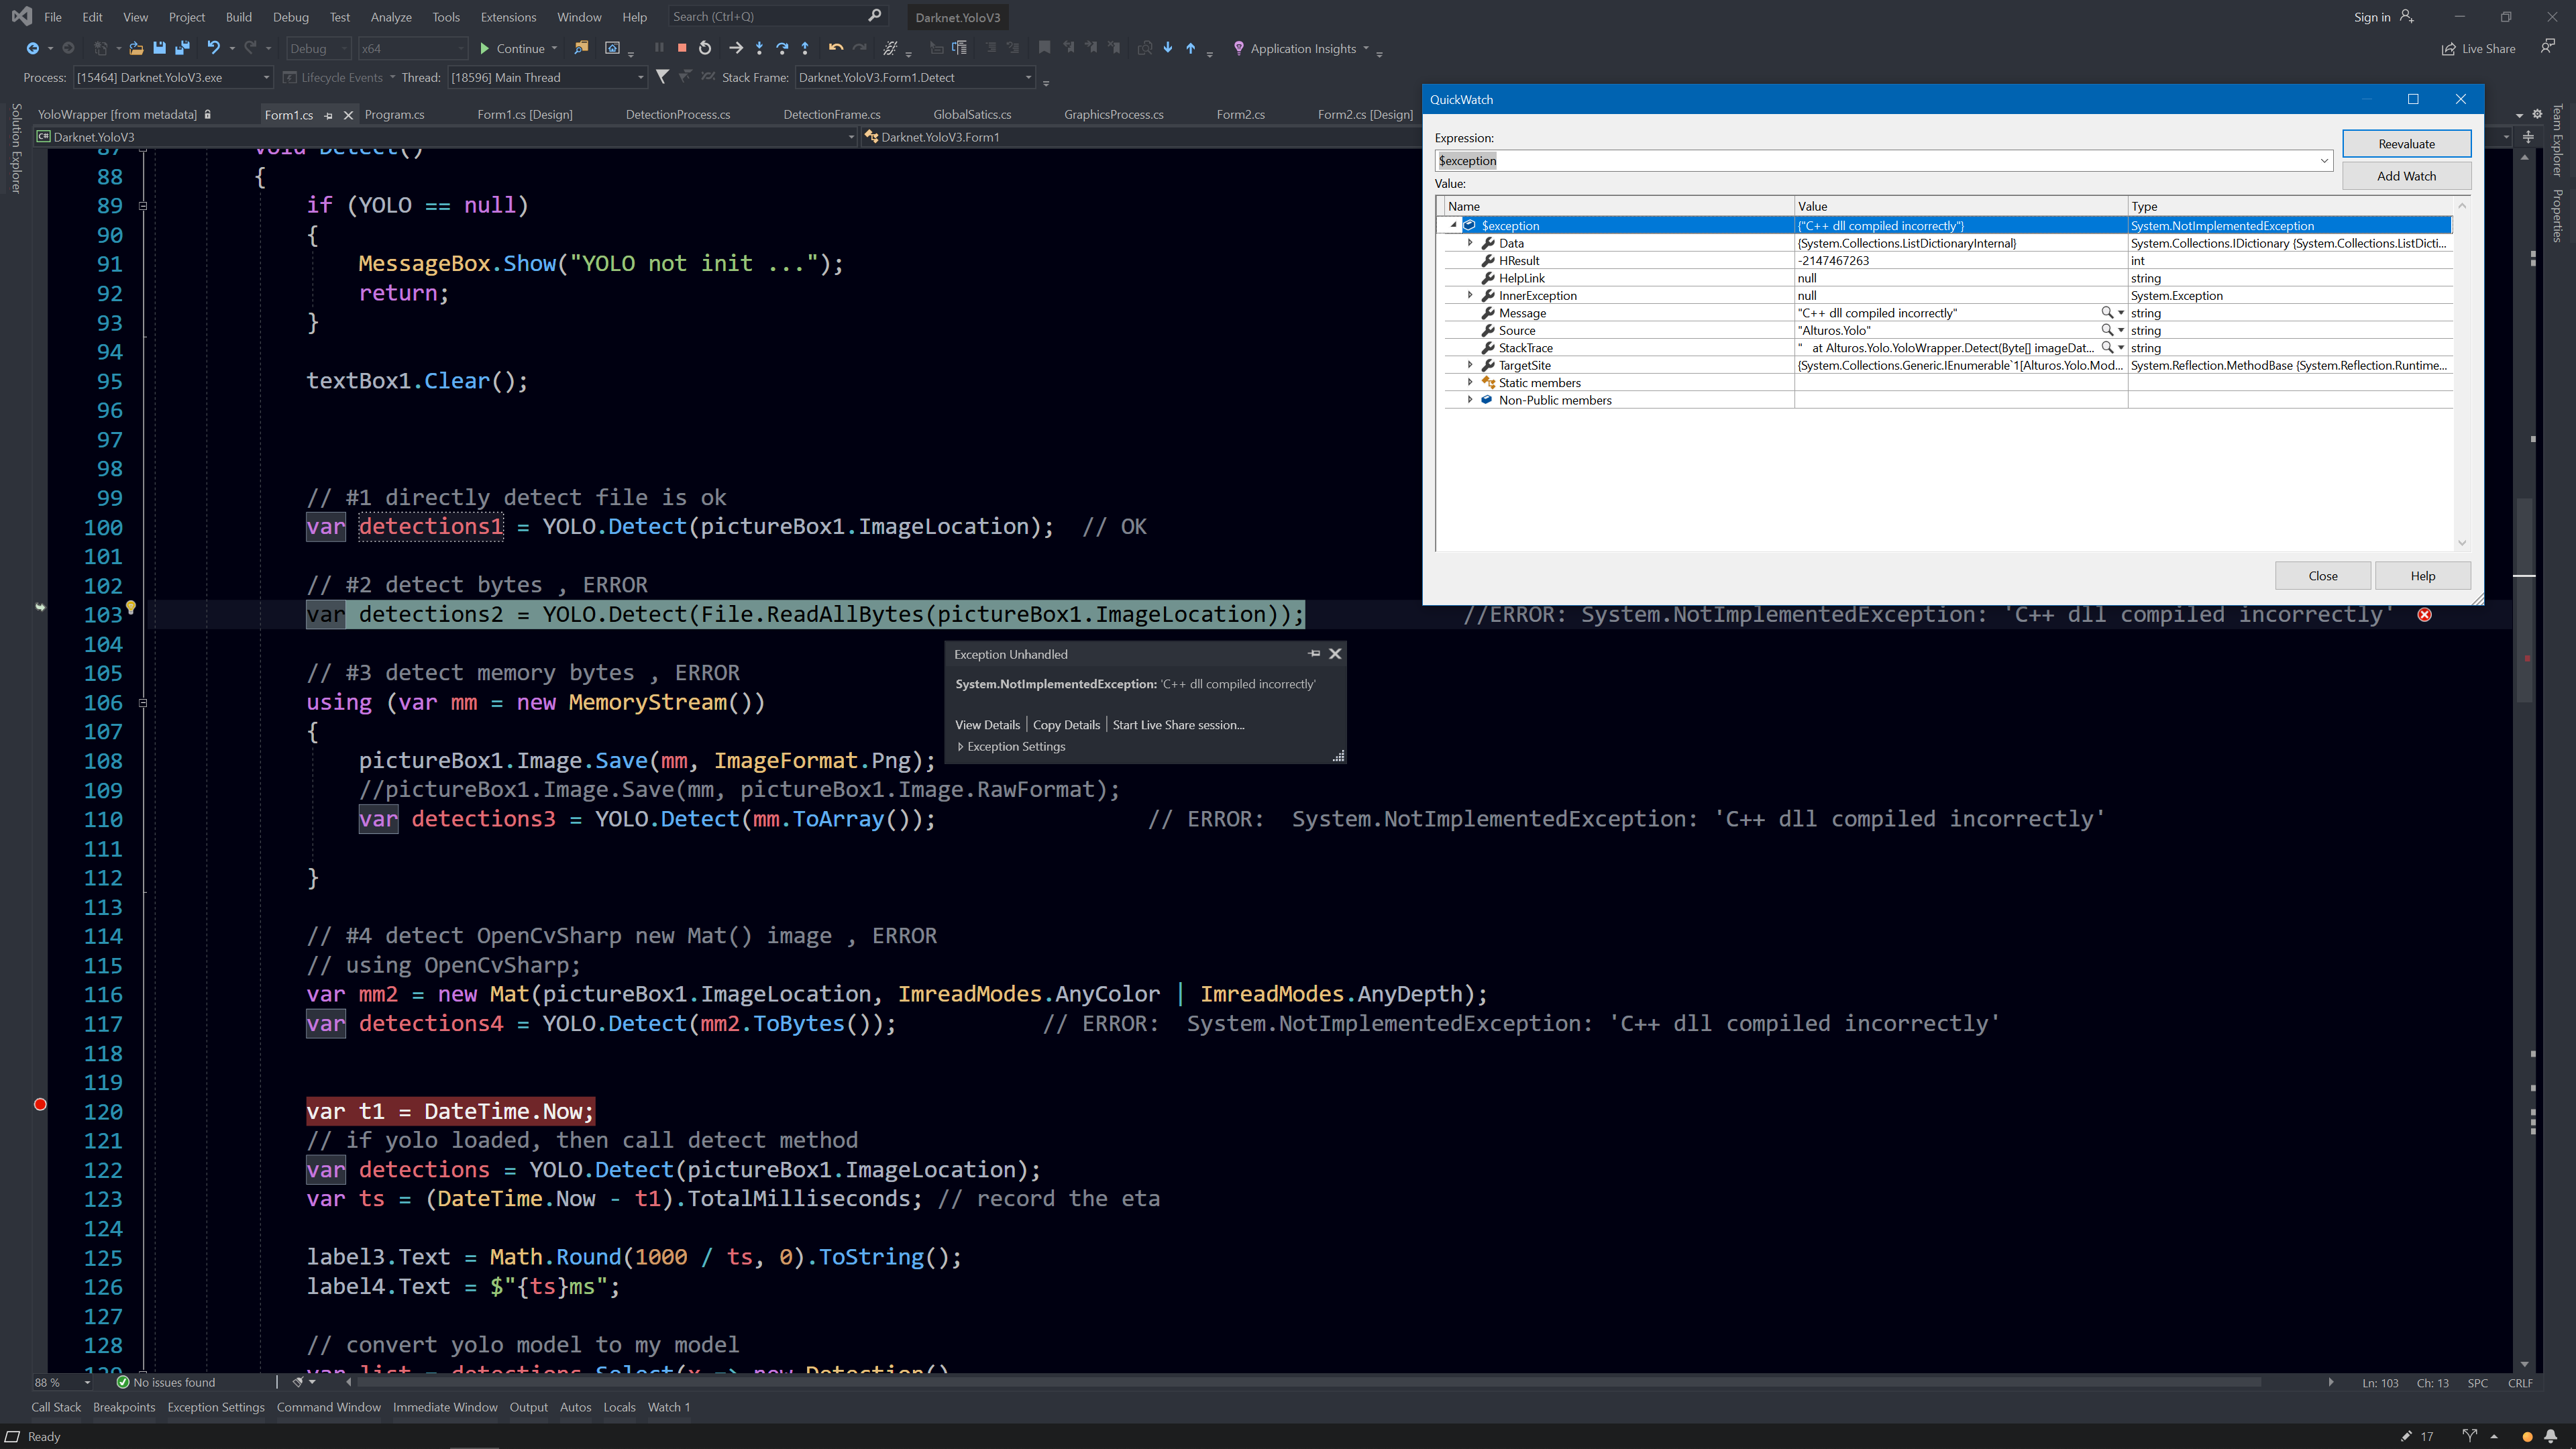Toggle pin on the Form1.cs tab
2576x1449 pixels.
click(329, 115)
